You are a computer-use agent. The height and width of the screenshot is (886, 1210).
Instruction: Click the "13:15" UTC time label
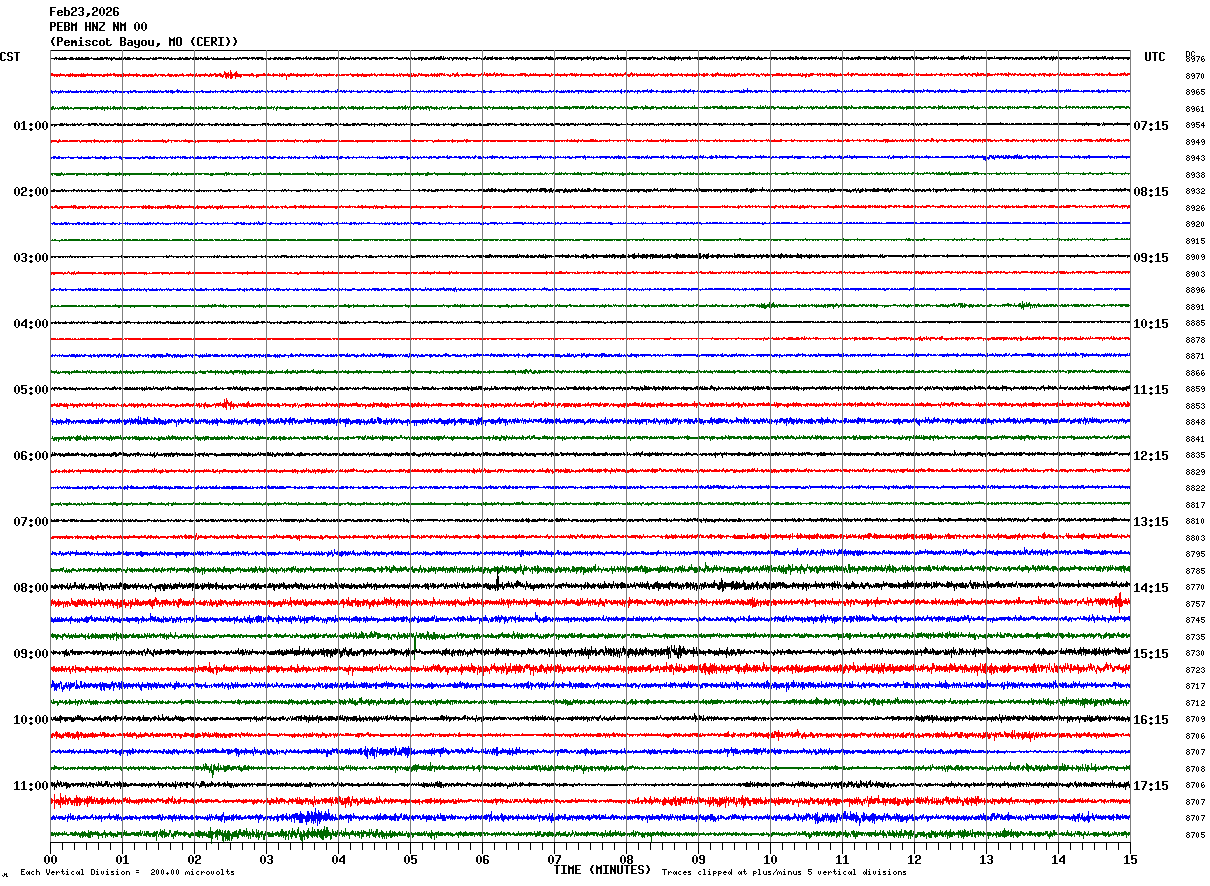point(1151,522)
